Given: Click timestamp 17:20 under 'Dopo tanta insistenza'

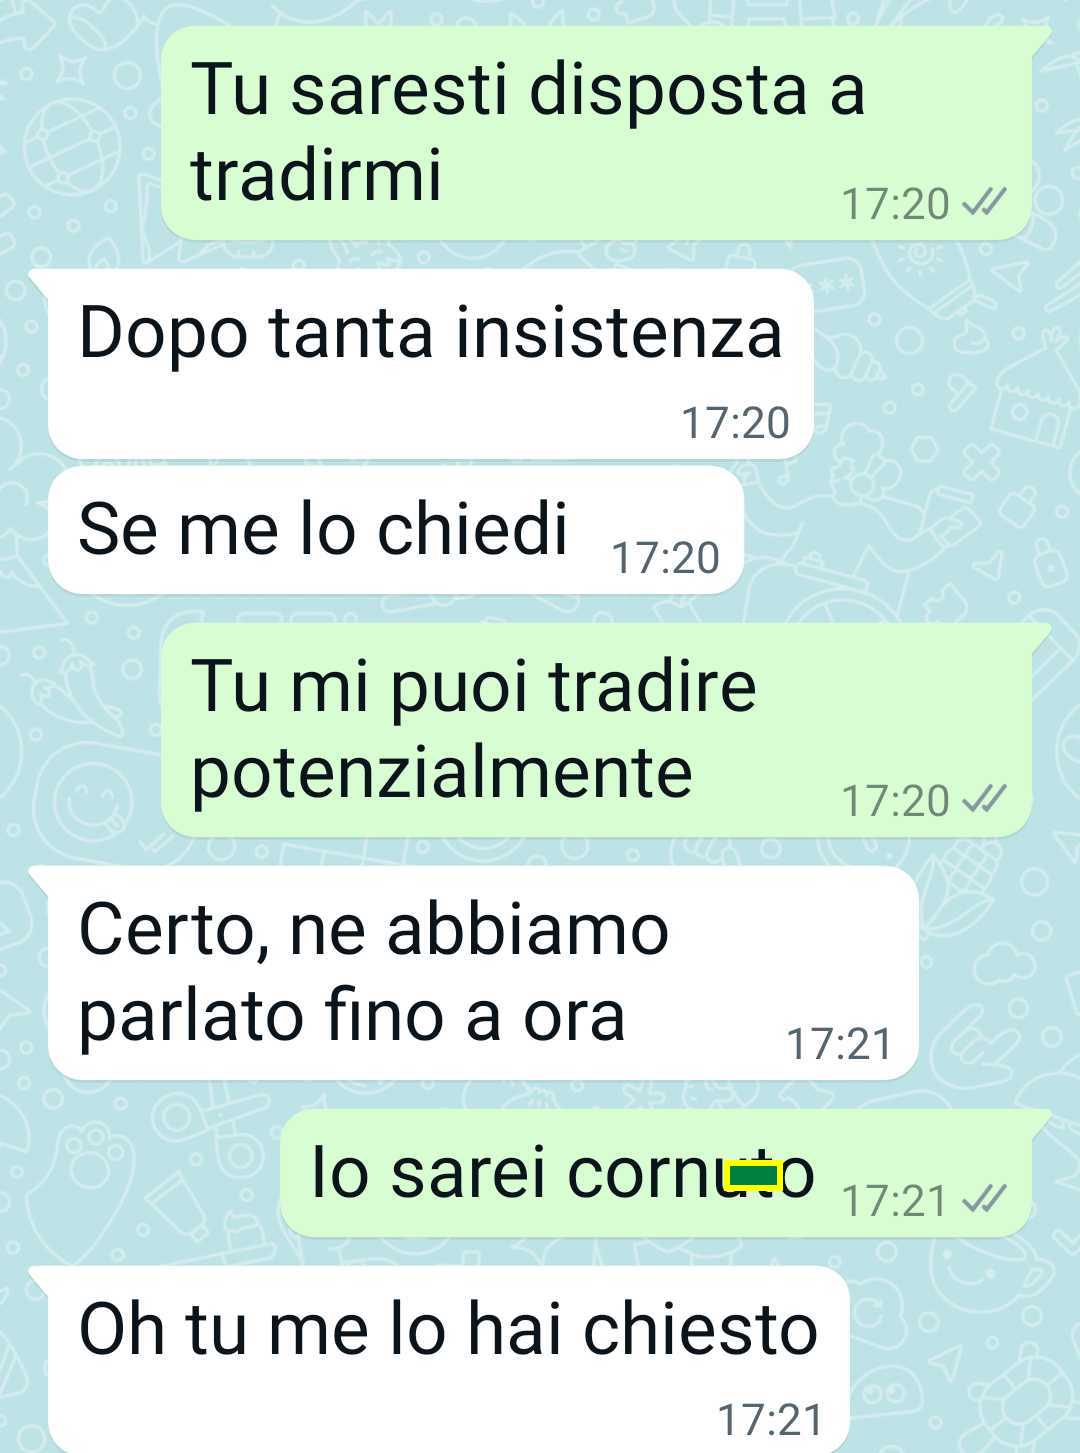Looking at the screenshot, I should tap(735, 423).
